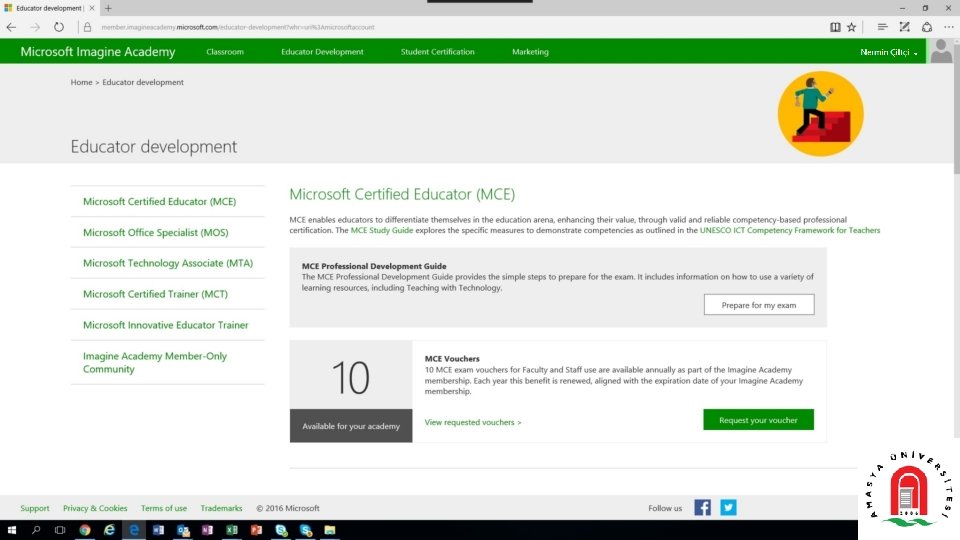This screenshot has width=960, height=540.
Task: Click the browser forward arrow
Action: [35, 27]
